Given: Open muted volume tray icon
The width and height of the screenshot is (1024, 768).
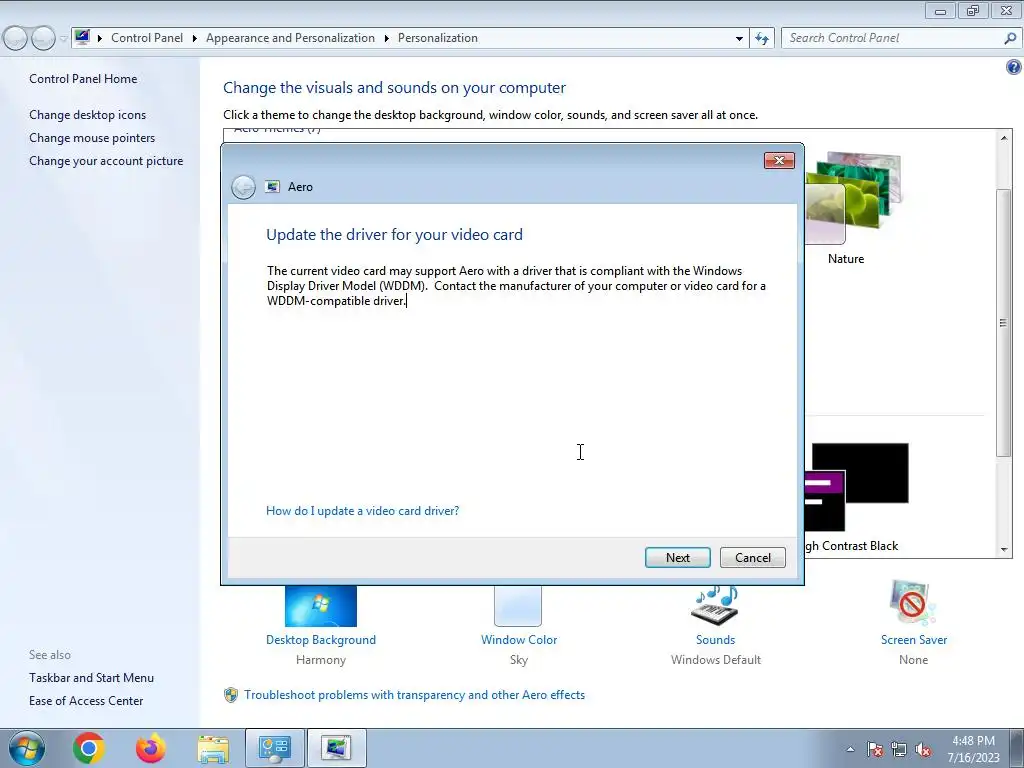Looking at the screenshot, I should tap(923, 749).
